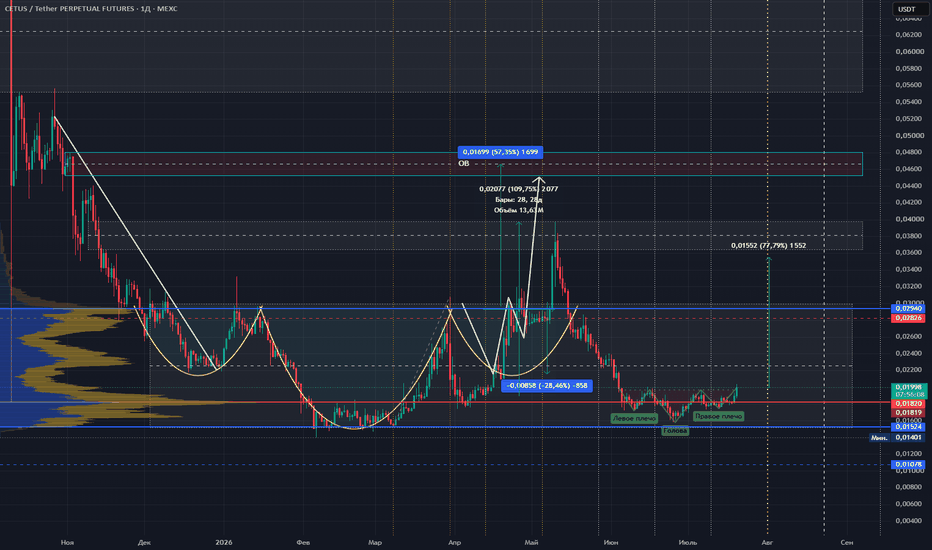The image size is (932, 550).
Task: Click the Ноя month on time axis
Action: coord(67,542)
